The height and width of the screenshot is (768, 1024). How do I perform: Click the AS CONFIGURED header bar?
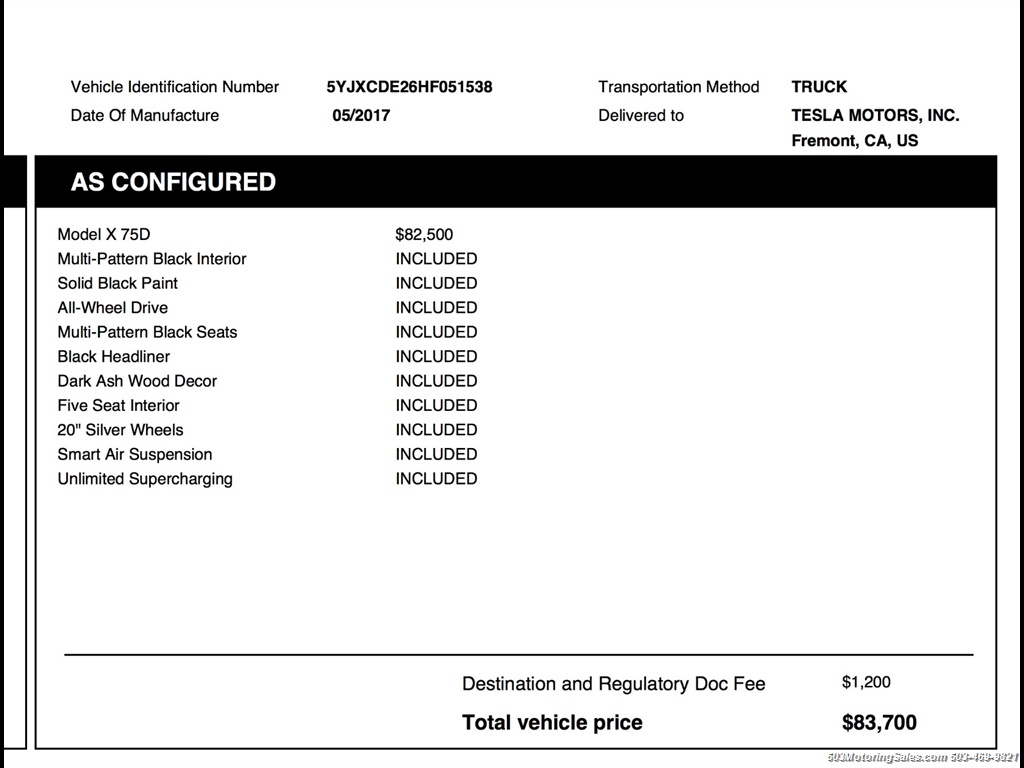515,182
